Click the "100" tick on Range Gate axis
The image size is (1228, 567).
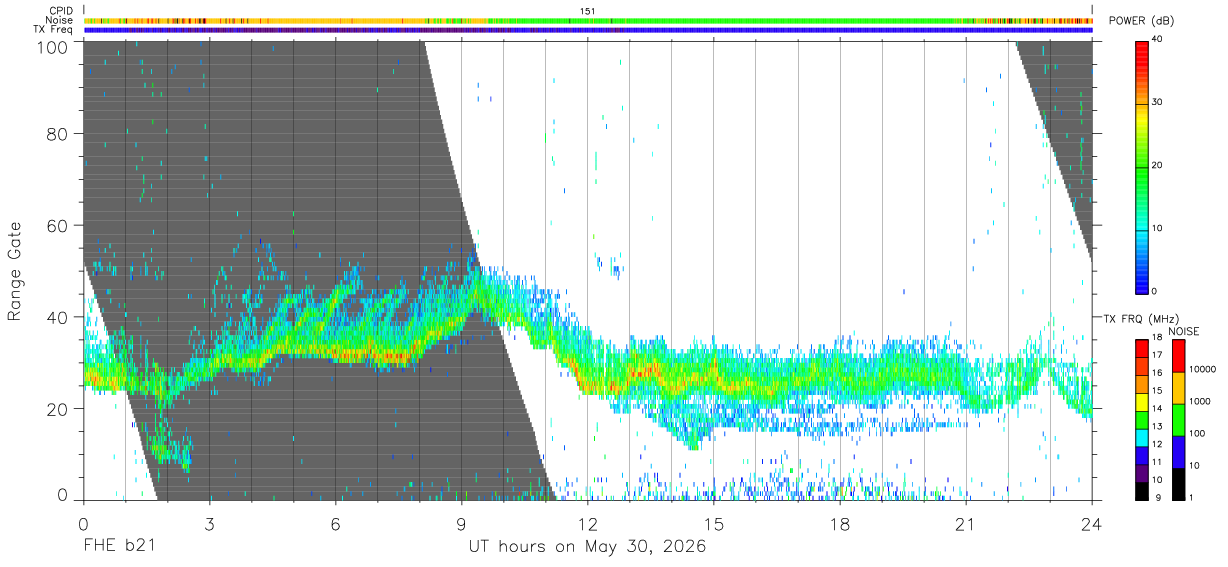(52, 46)
